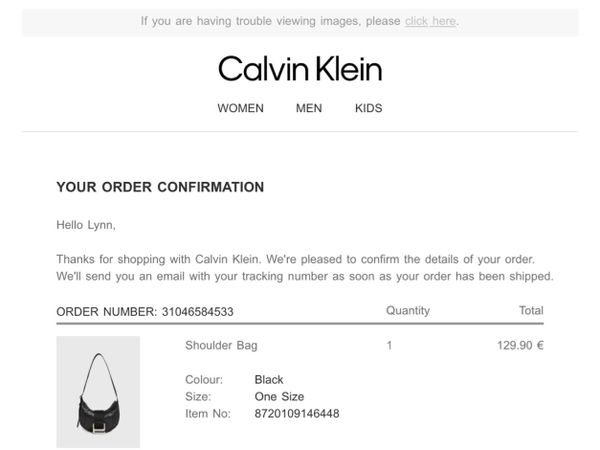Click the Quantity column header
Screen dimensions: 600x450
(407, 311)
